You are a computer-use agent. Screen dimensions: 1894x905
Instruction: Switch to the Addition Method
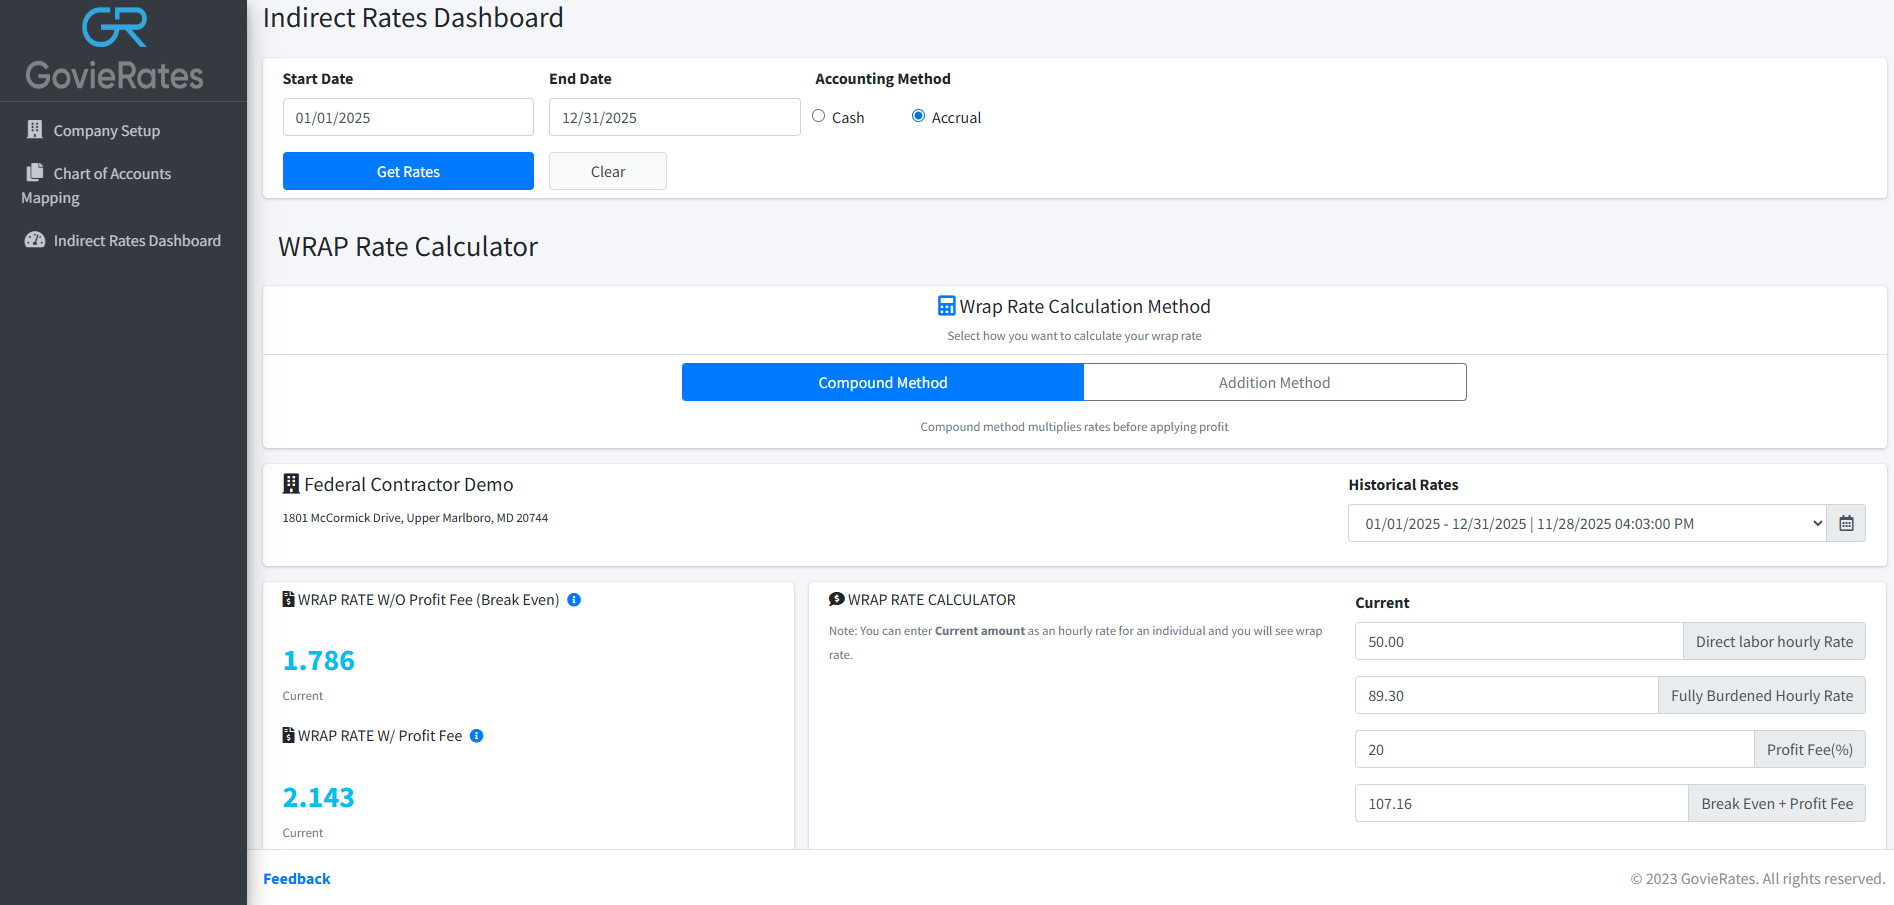pyautogui.click(x=1274, y=382)
